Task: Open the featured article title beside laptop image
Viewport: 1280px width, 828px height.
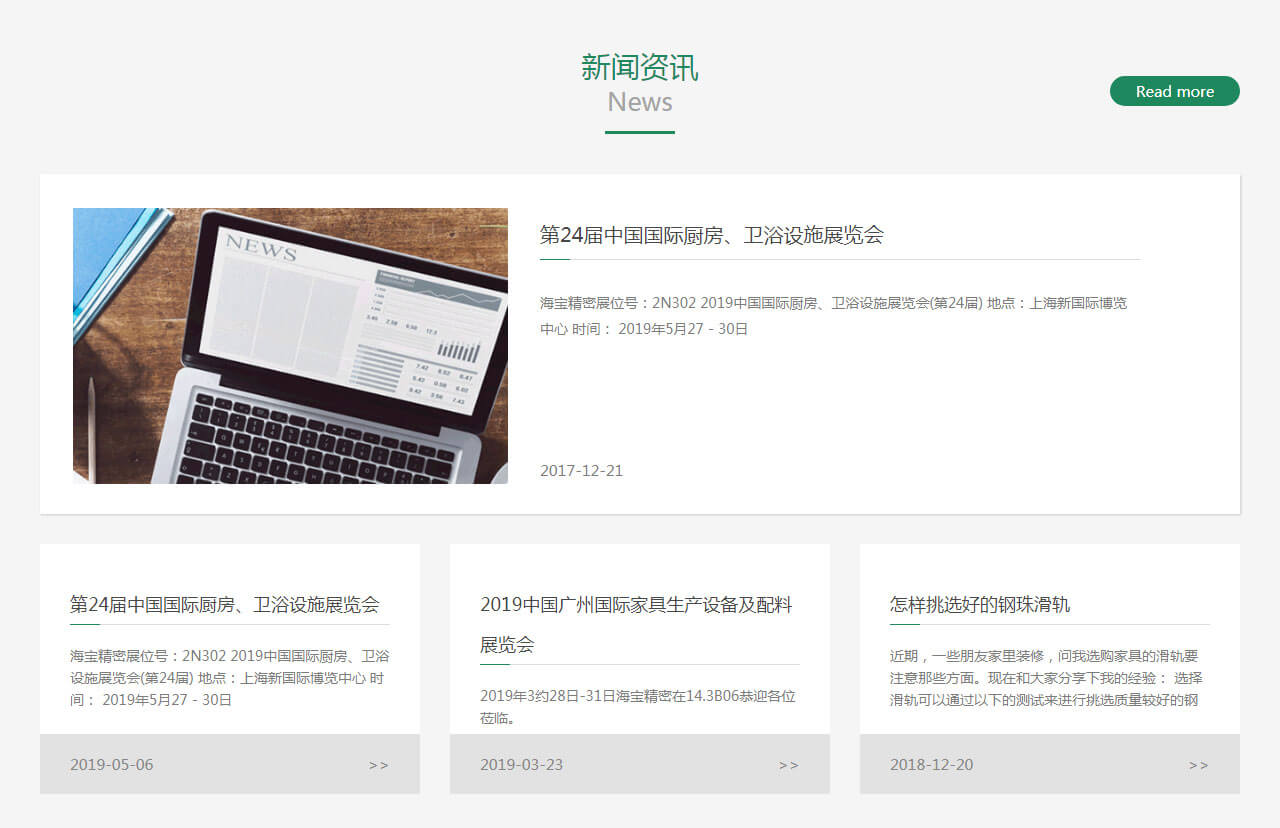Action: (711, 235)
